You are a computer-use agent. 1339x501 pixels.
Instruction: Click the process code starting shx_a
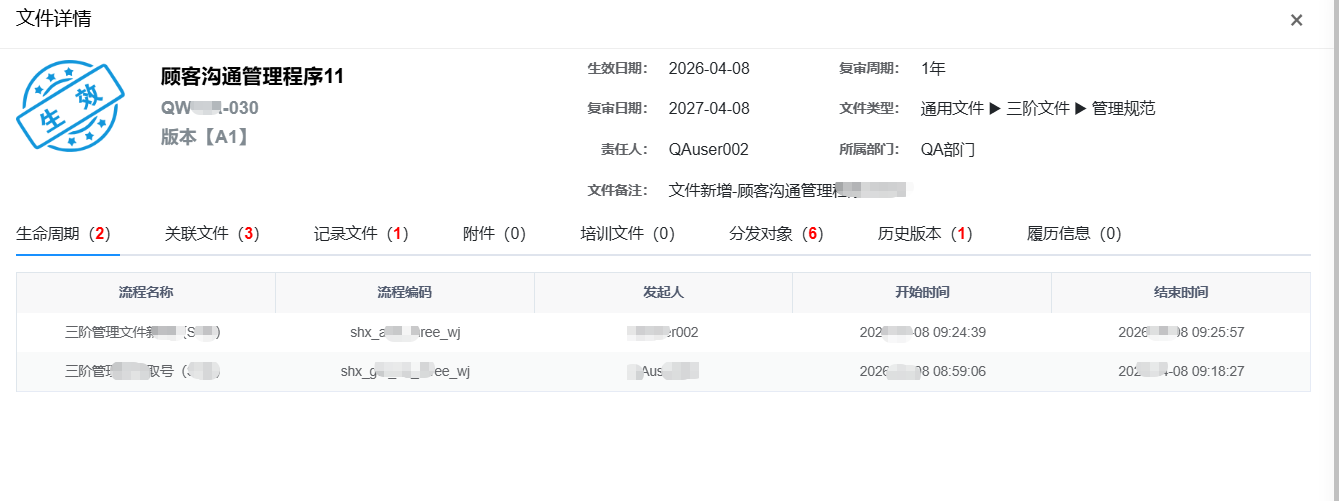(x=405, y=332)
